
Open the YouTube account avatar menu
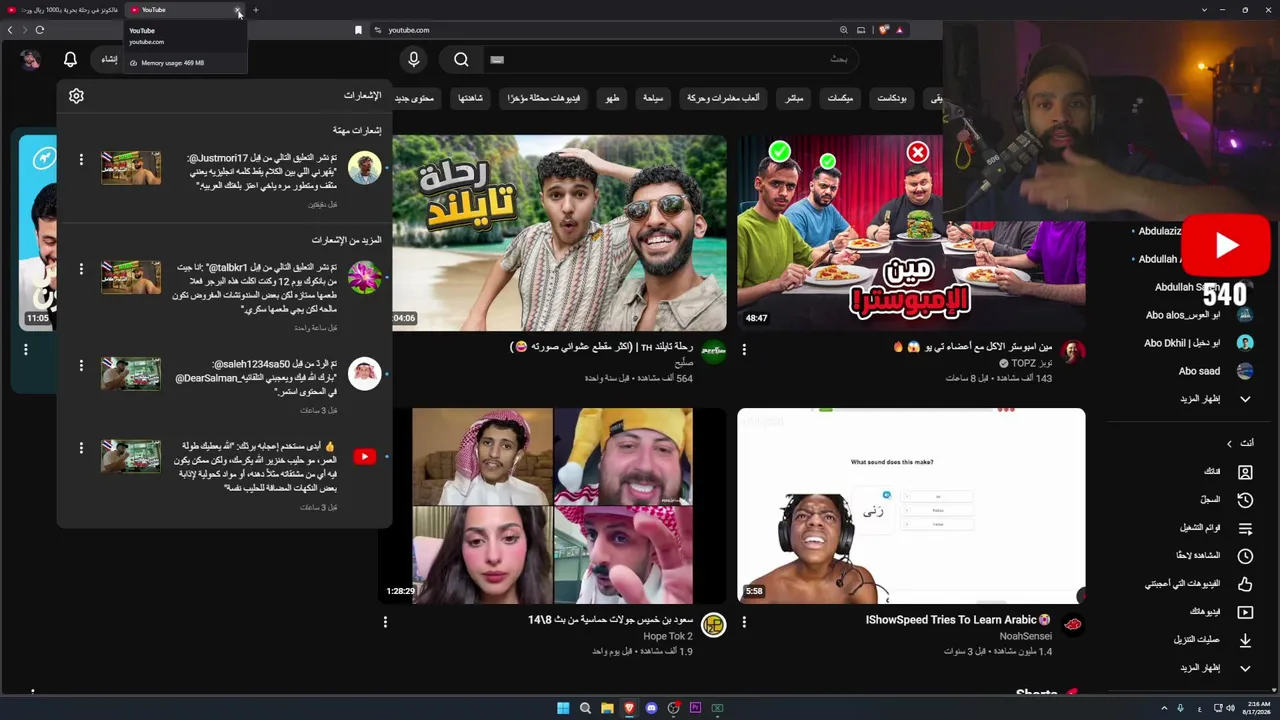(x=30, y=59)
